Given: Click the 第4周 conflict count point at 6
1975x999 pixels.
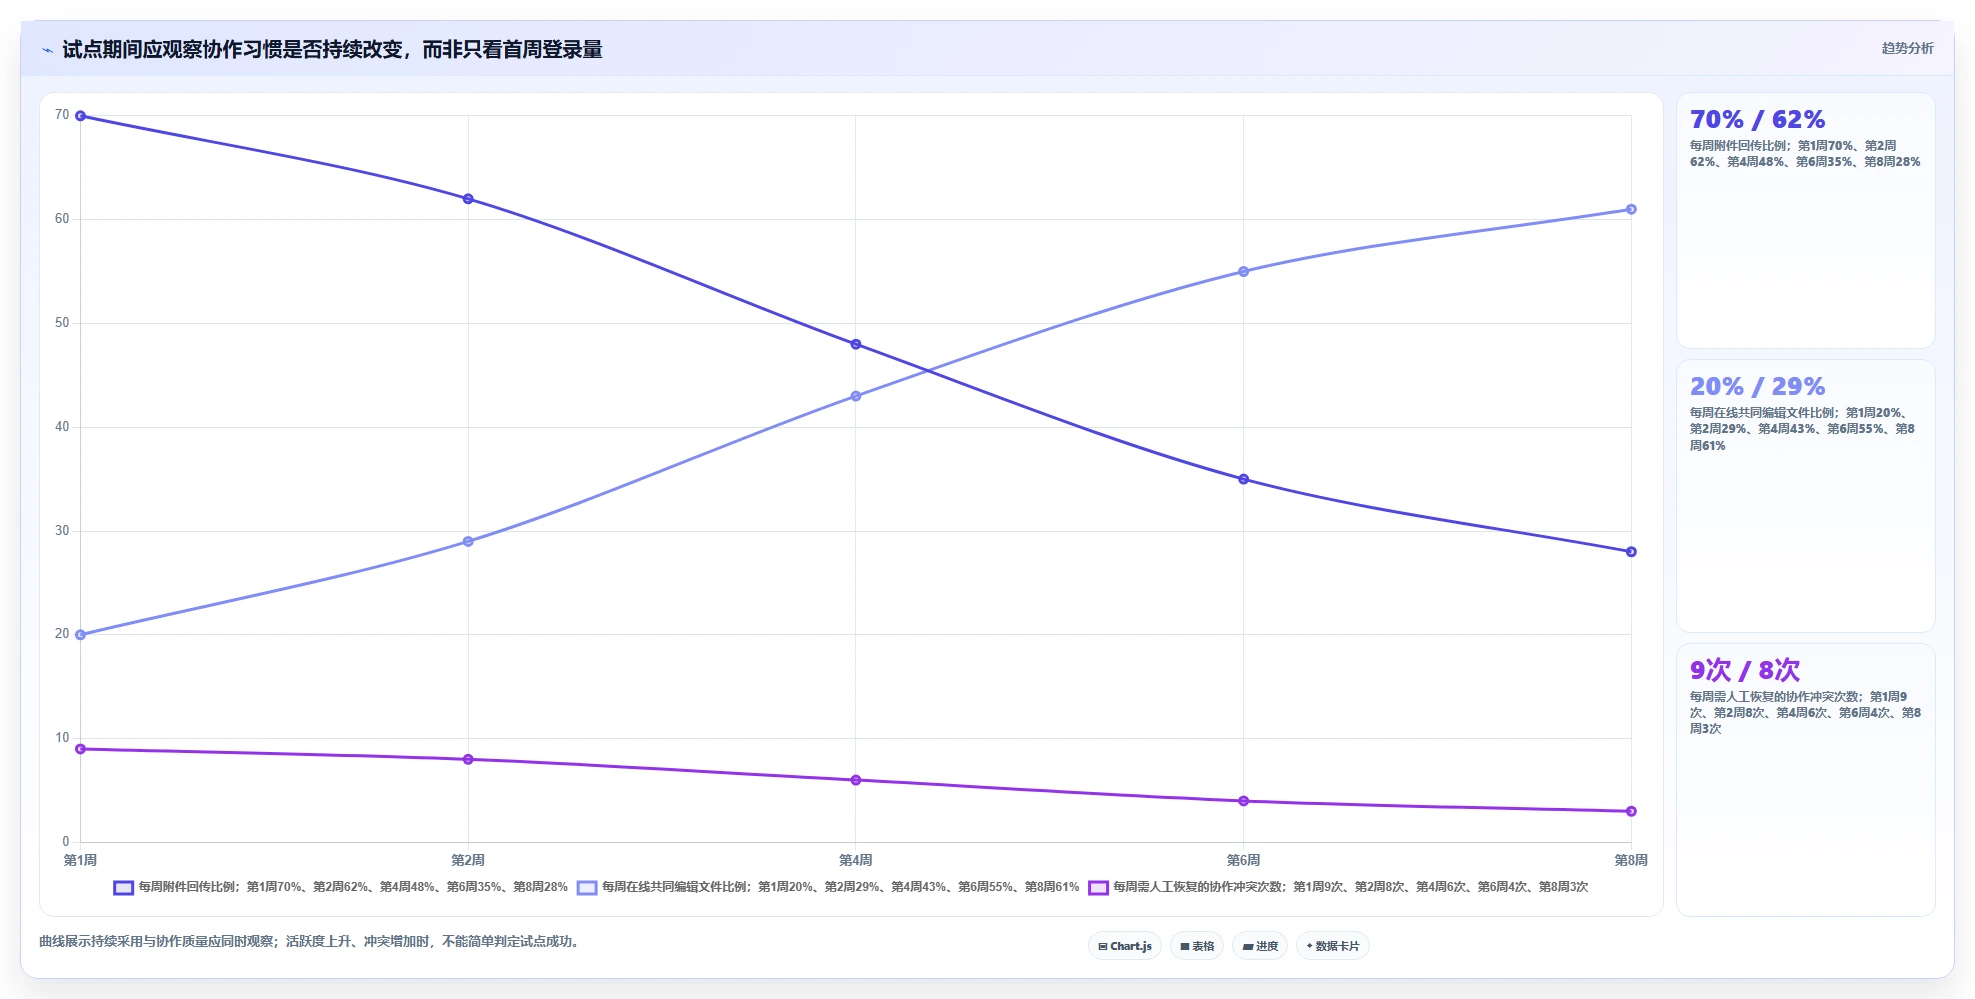Looking at the screenshot, I should click(856, 780).
